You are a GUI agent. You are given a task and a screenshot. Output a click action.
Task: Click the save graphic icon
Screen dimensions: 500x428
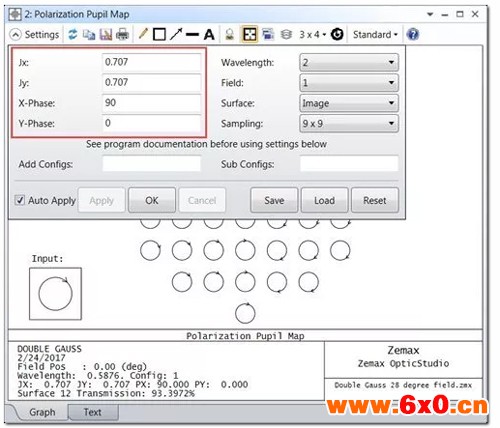[x=106, y=34]
